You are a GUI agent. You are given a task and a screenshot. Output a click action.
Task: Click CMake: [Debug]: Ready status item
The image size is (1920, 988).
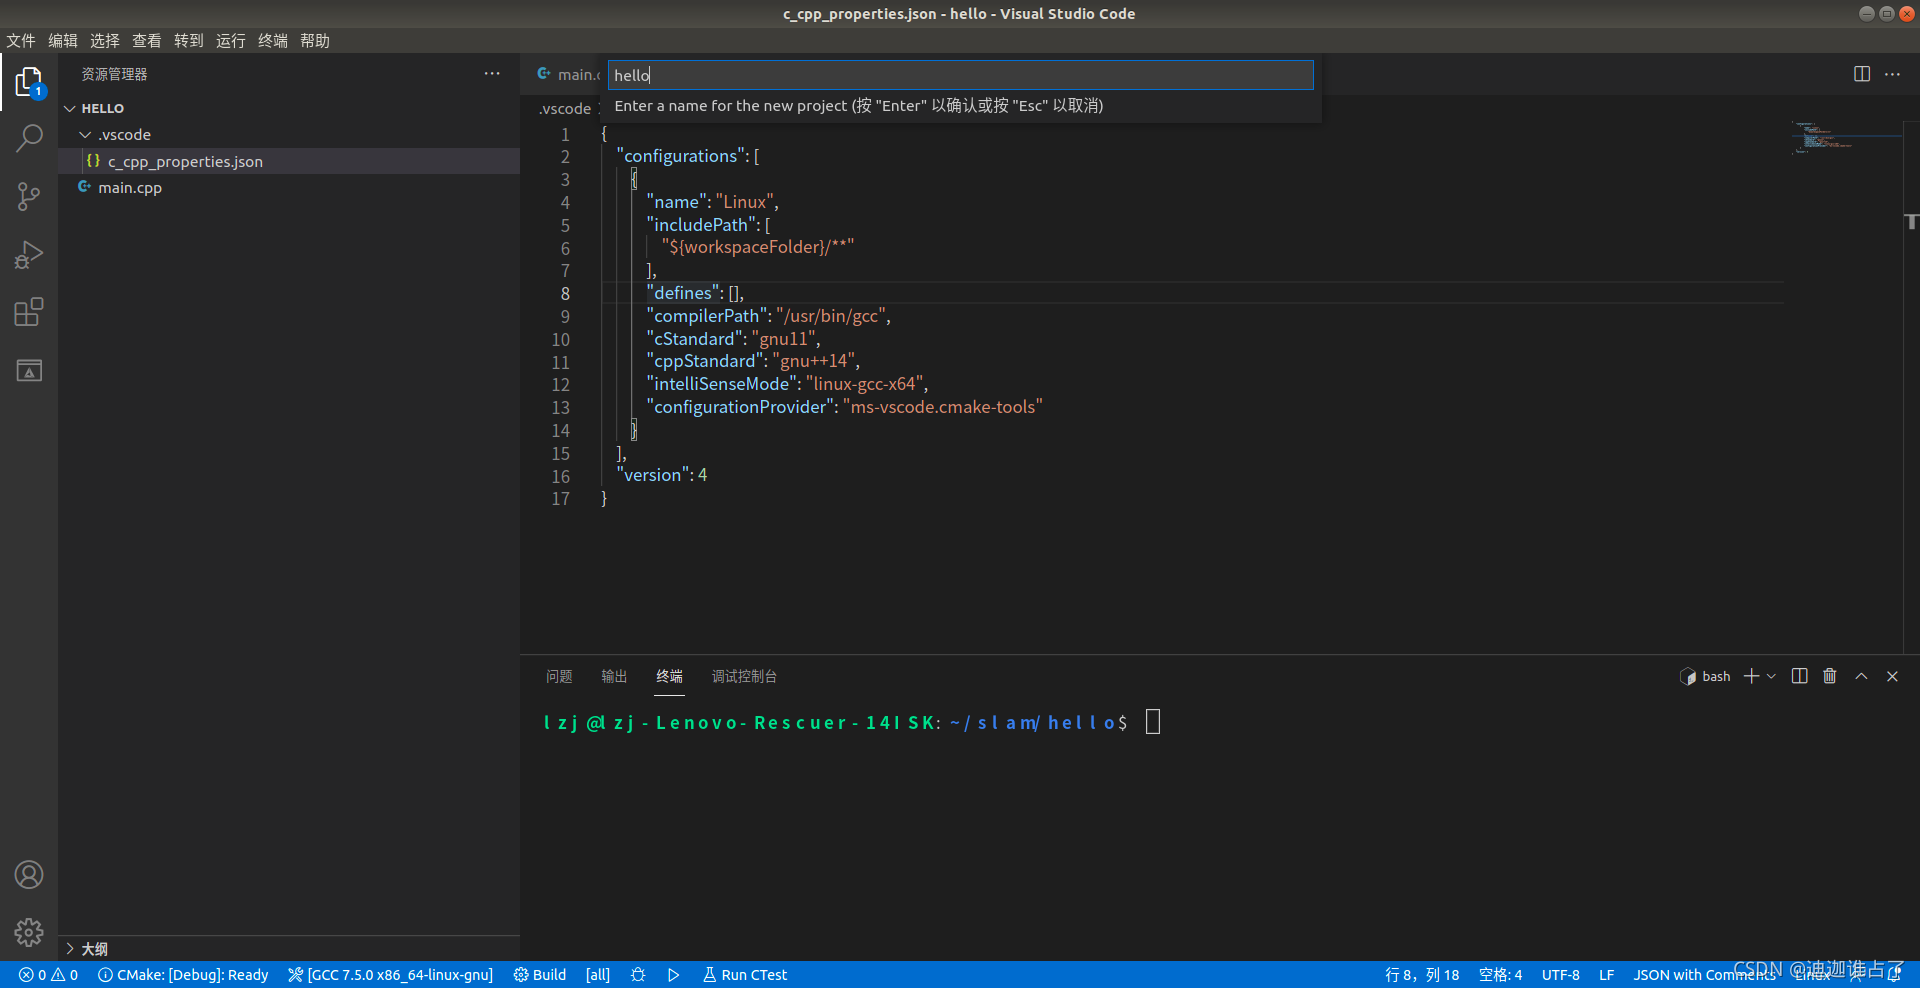pyautogui.click(x=183, y=975)
